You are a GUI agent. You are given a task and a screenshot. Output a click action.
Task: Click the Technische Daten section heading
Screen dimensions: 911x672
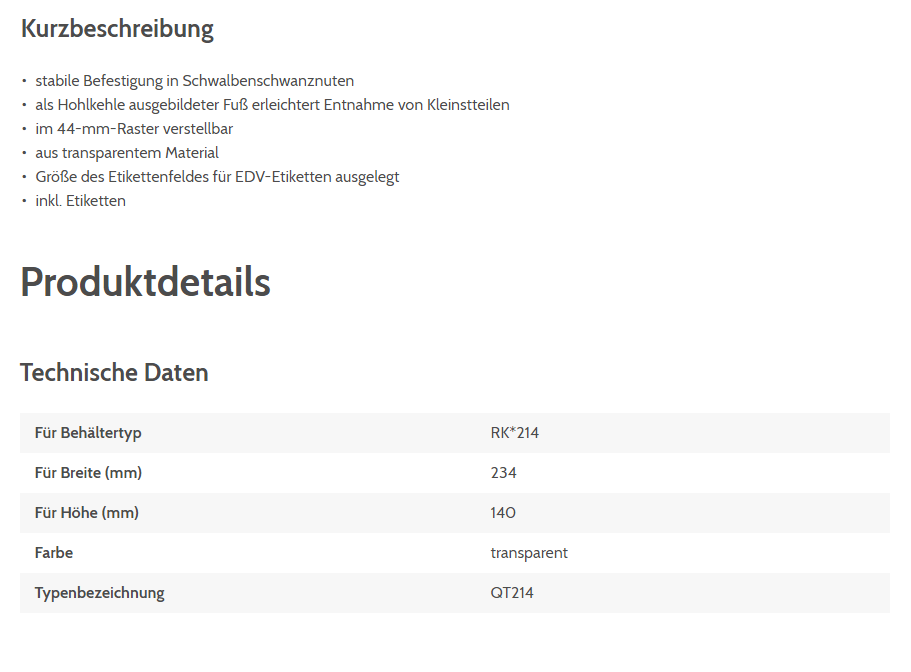click(x=114, y=373)
